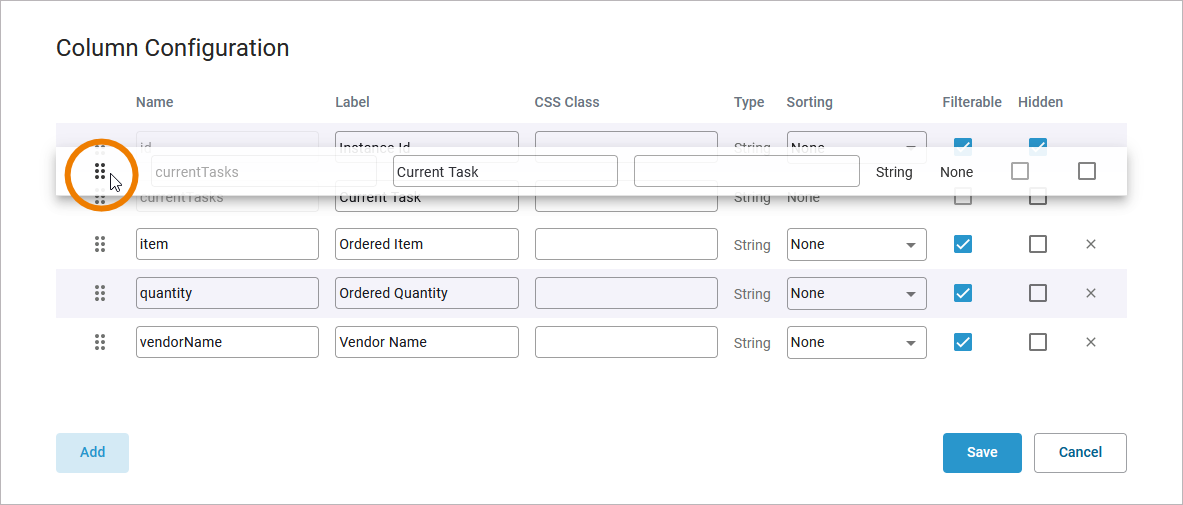Remove the vendorName column row
Viewport: 1183px width, 505px height.
coord(1091,342)
